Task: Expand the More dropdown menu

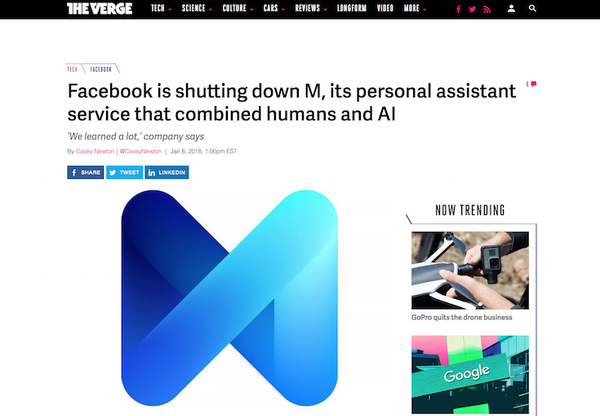Action: 415,8
